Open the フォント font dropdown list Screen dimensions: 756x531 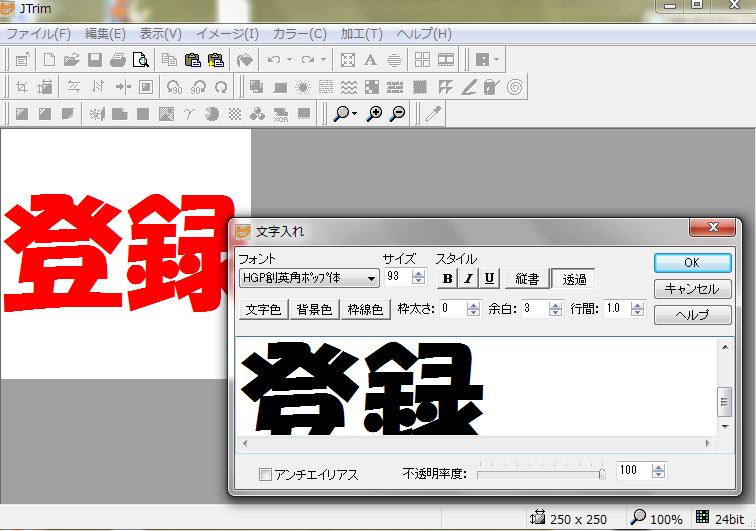pyautogui.click(x=371, y=279)
